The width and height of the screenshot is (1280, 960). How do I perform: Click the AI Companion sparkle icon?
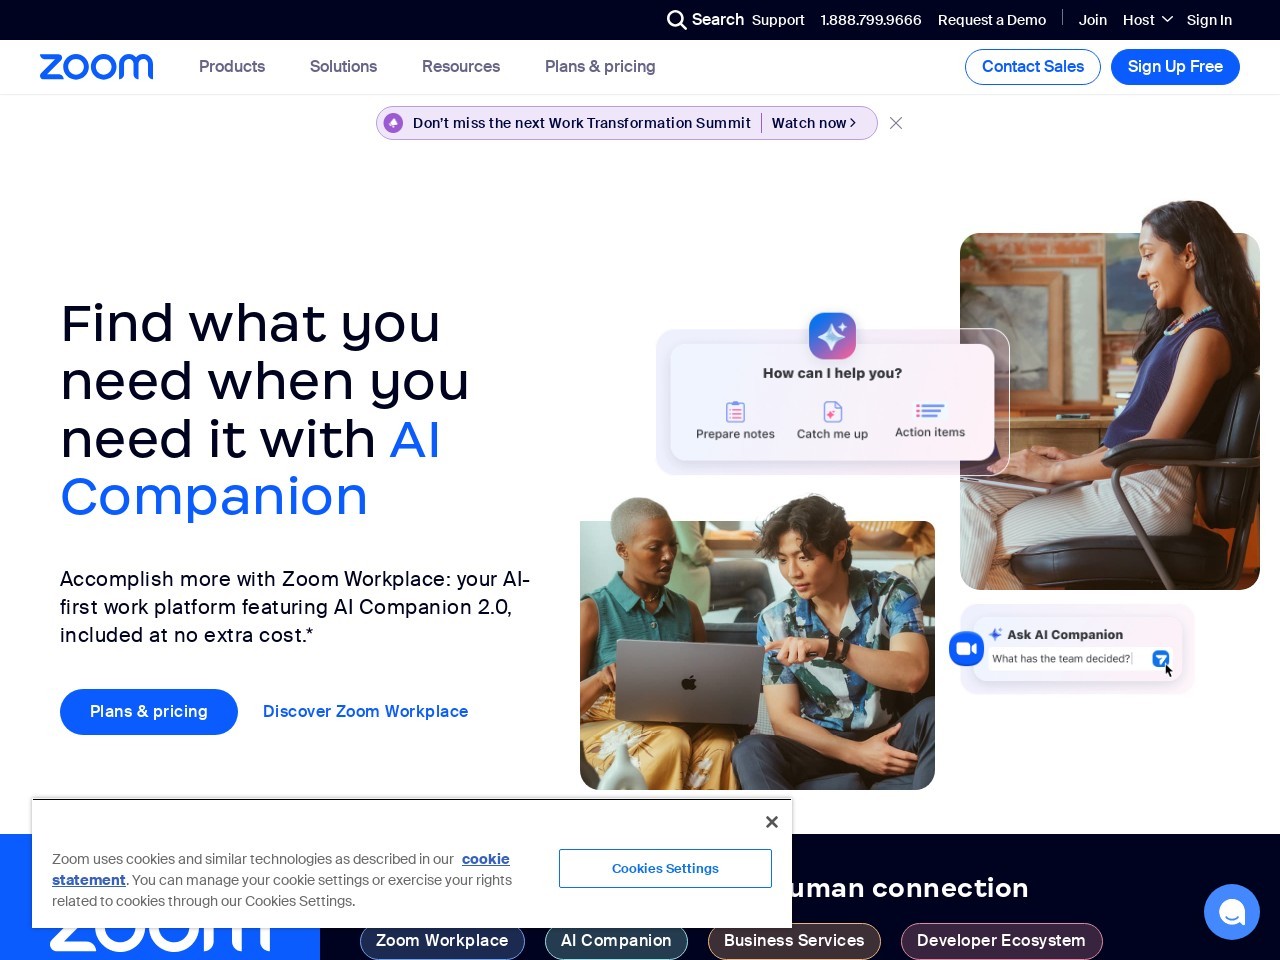click(832, 336)
